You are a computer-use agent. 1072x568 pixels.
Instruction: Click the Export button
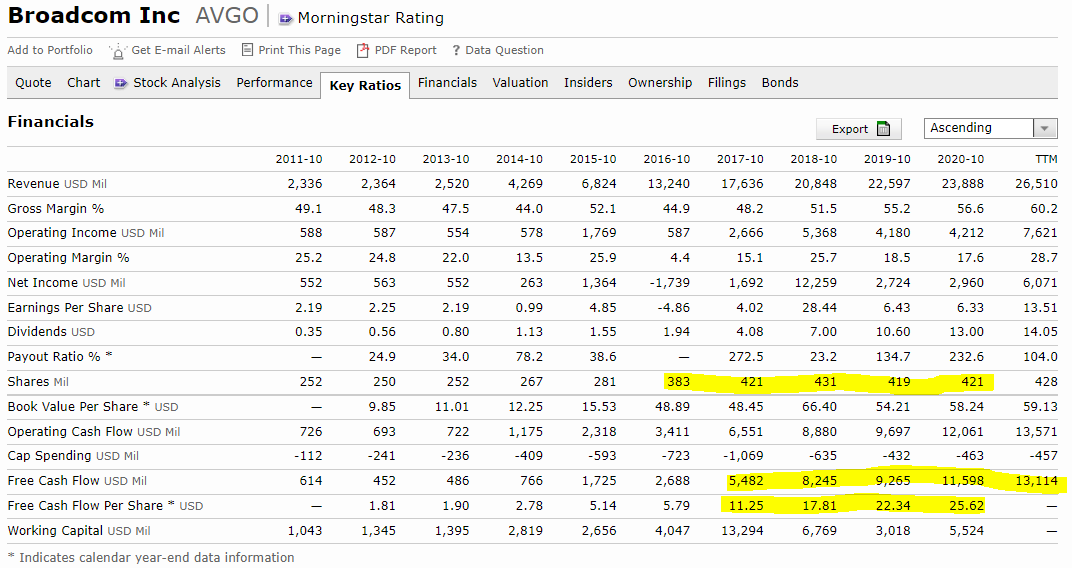pos(859,129)
